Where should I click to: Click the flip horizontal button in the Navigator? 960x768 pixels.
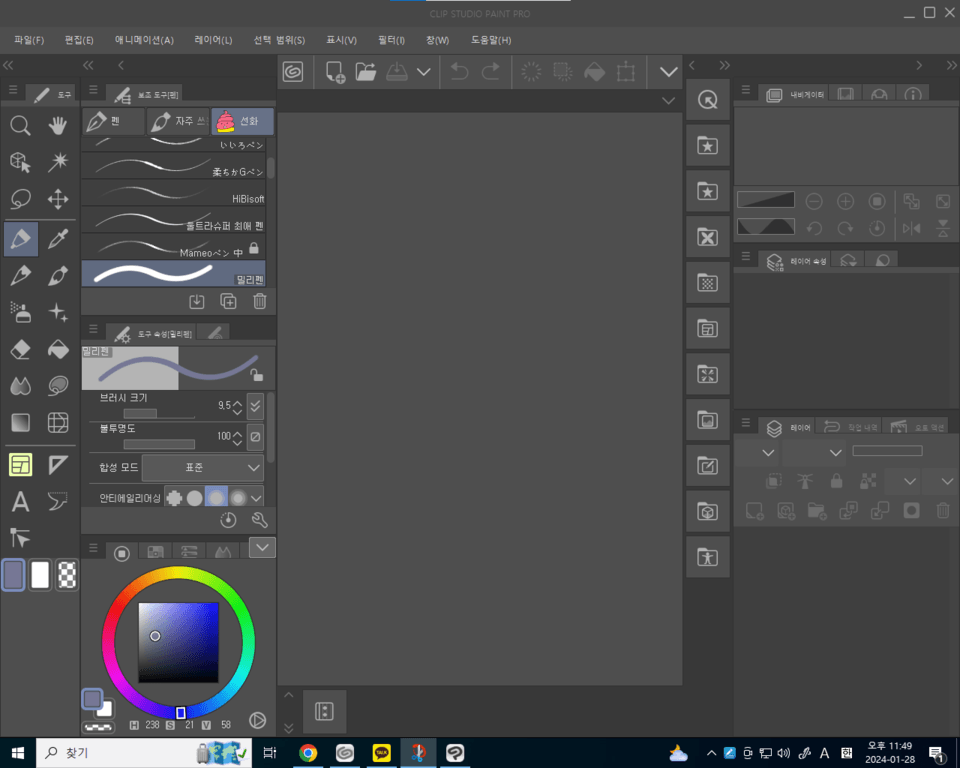(x=911, y=228)
